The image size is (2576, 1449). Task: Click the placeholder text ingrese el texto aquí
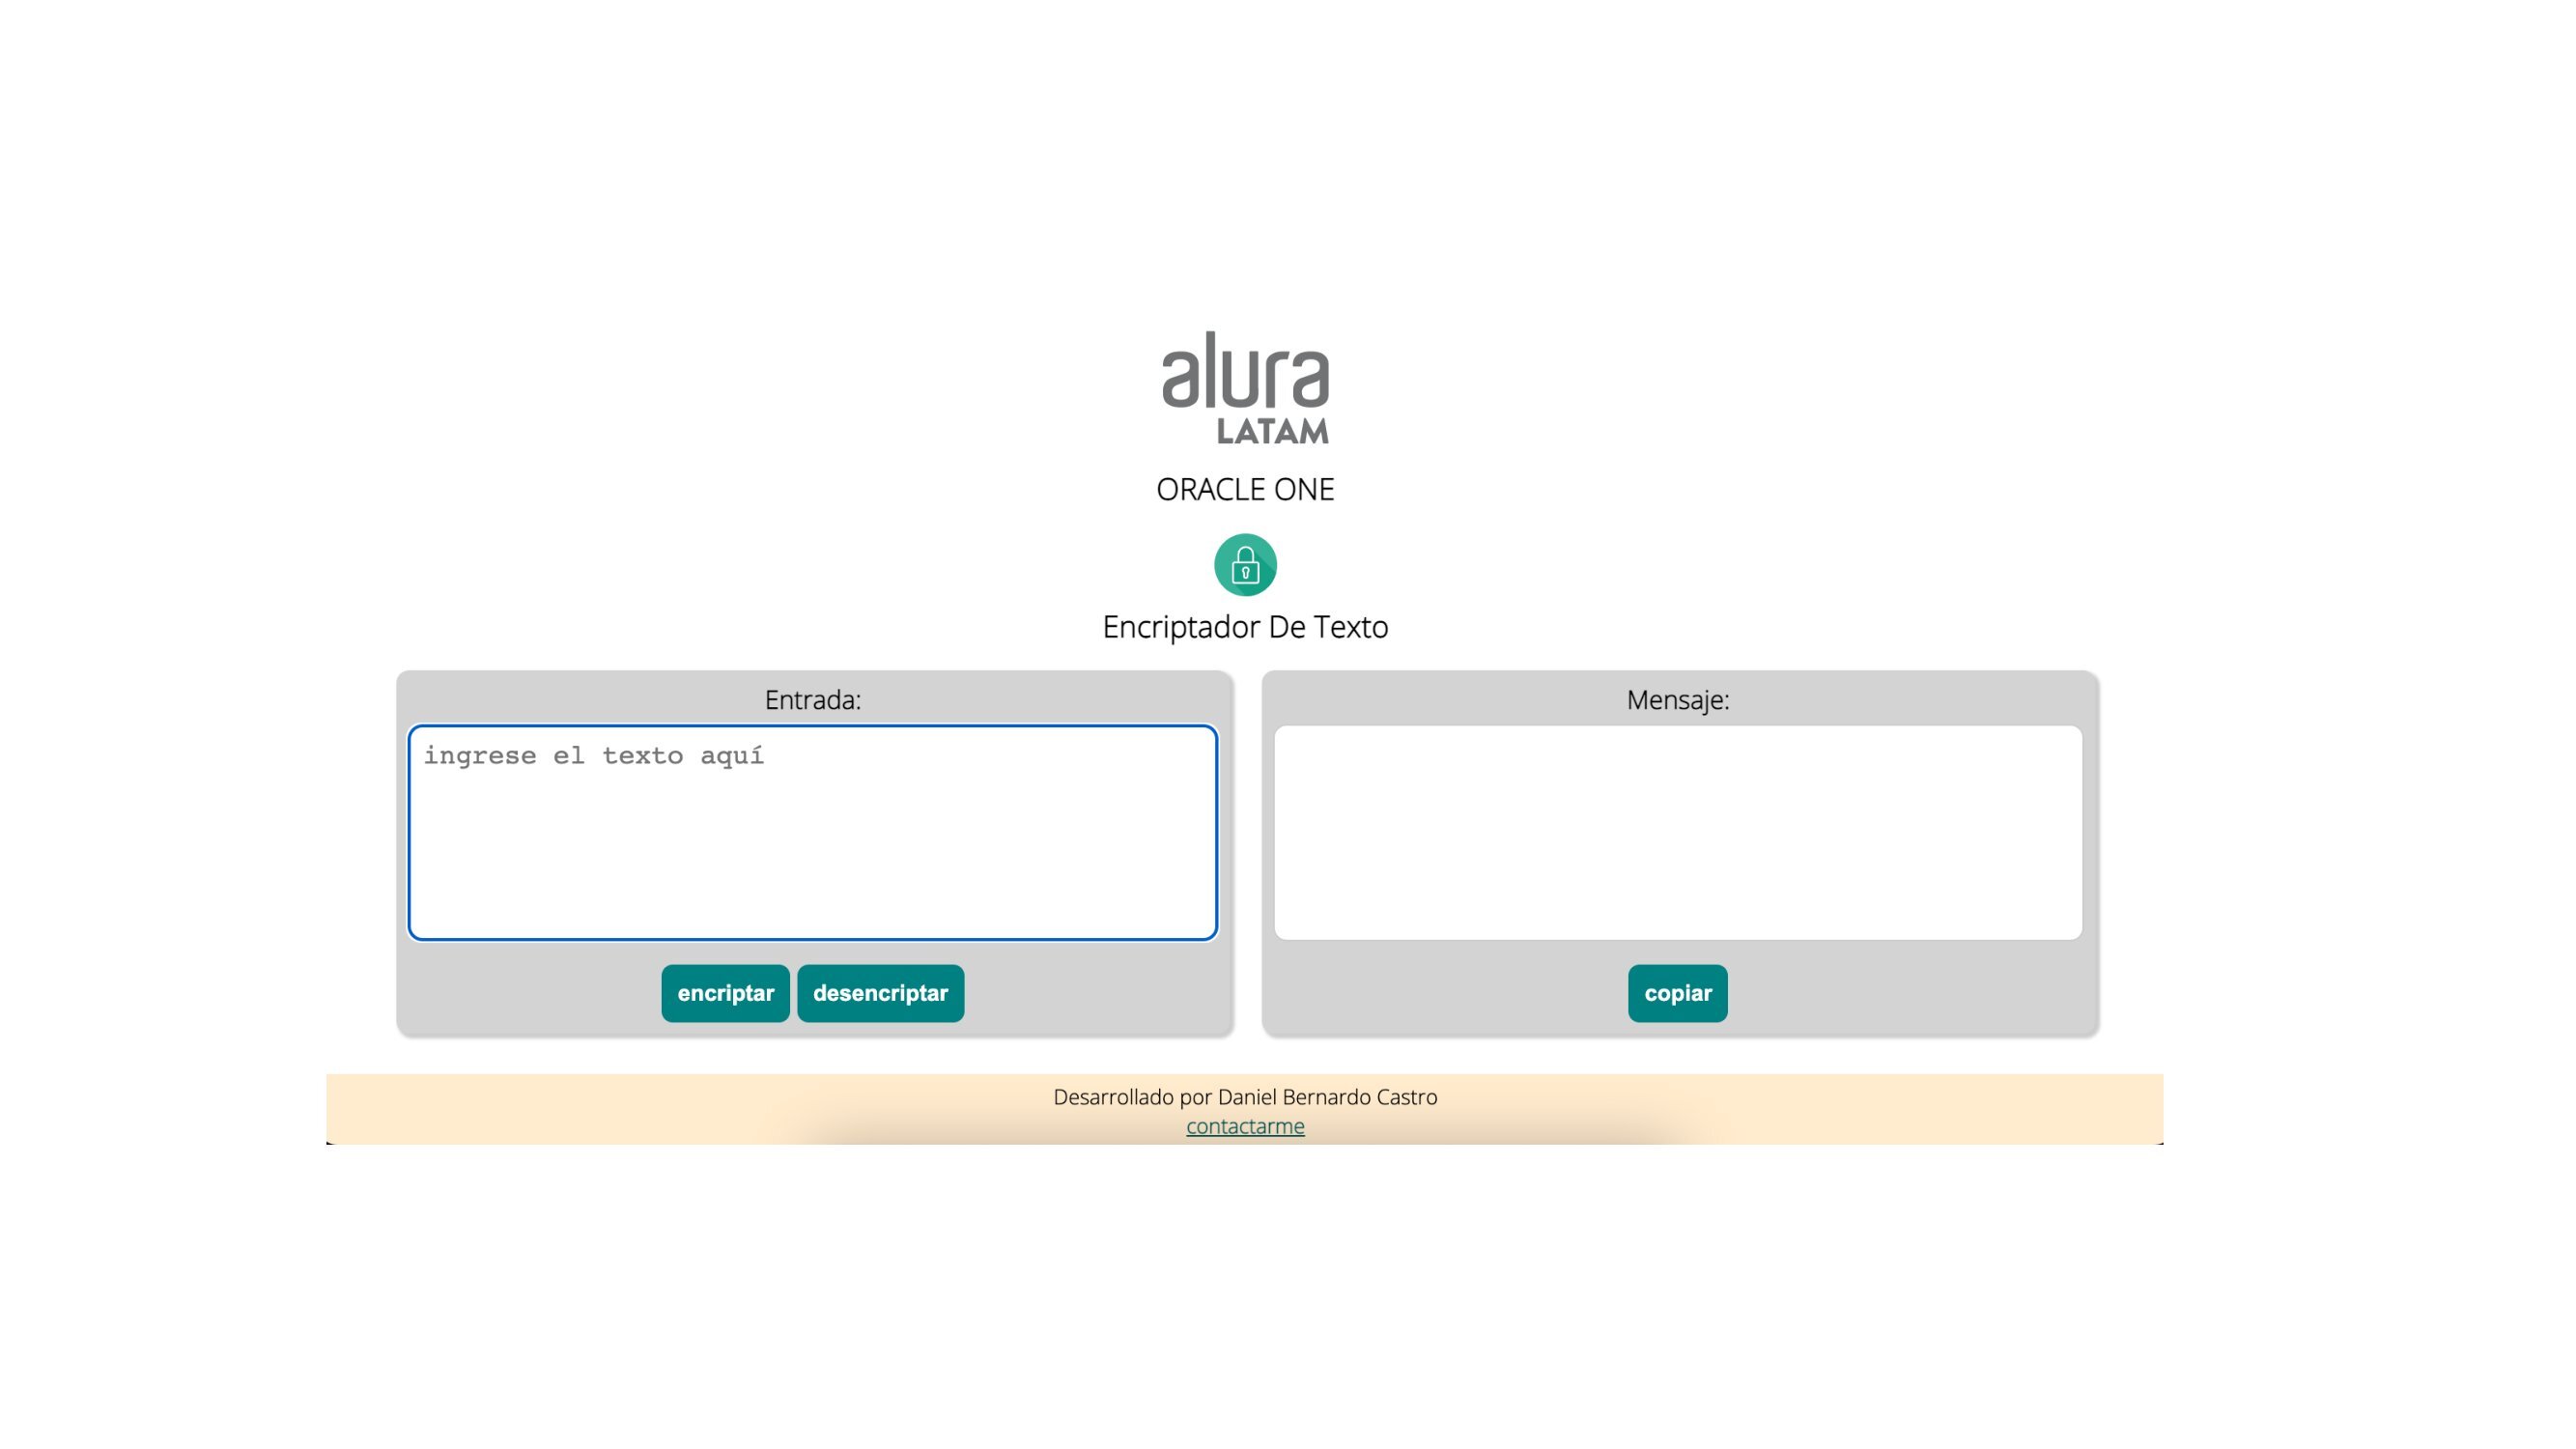point(594,755)
